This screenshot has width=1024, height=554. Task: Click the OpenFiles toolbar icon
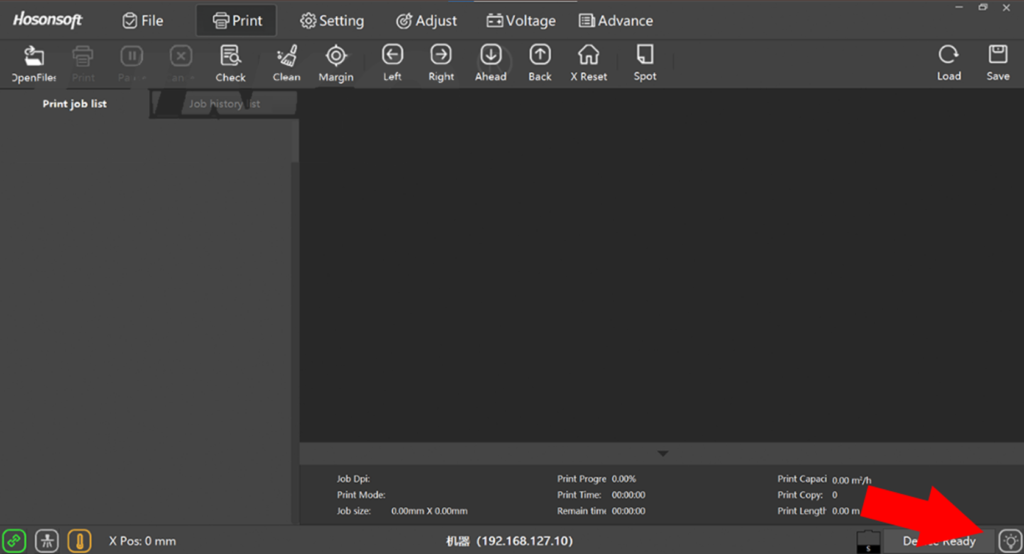(x=34, y=63)
